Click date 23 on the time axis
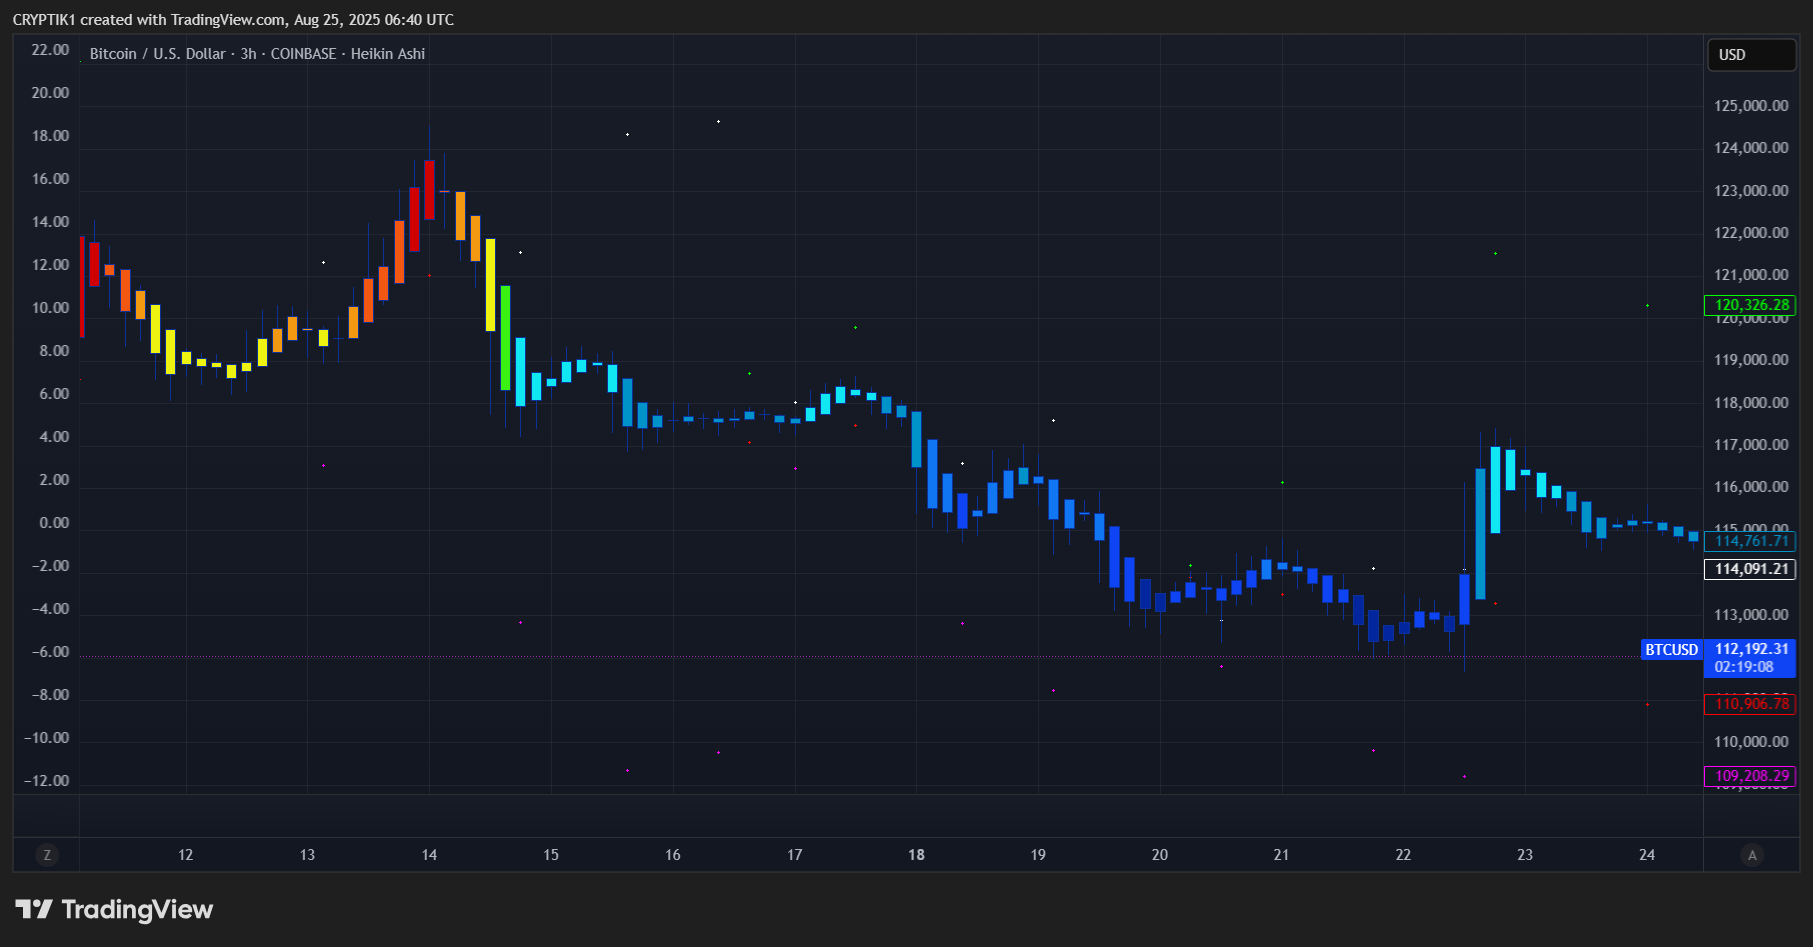This screenshot has width=1813, height=947. click(1525, 855)
